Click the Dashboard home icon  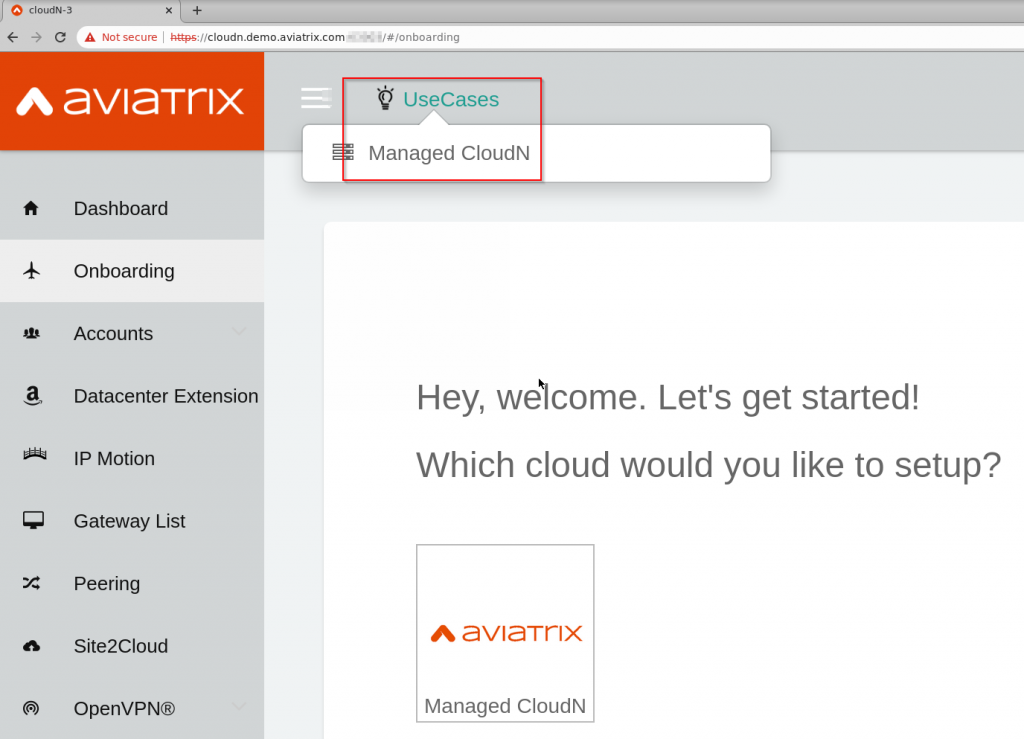pyautogui.click(x=31, y=208)
